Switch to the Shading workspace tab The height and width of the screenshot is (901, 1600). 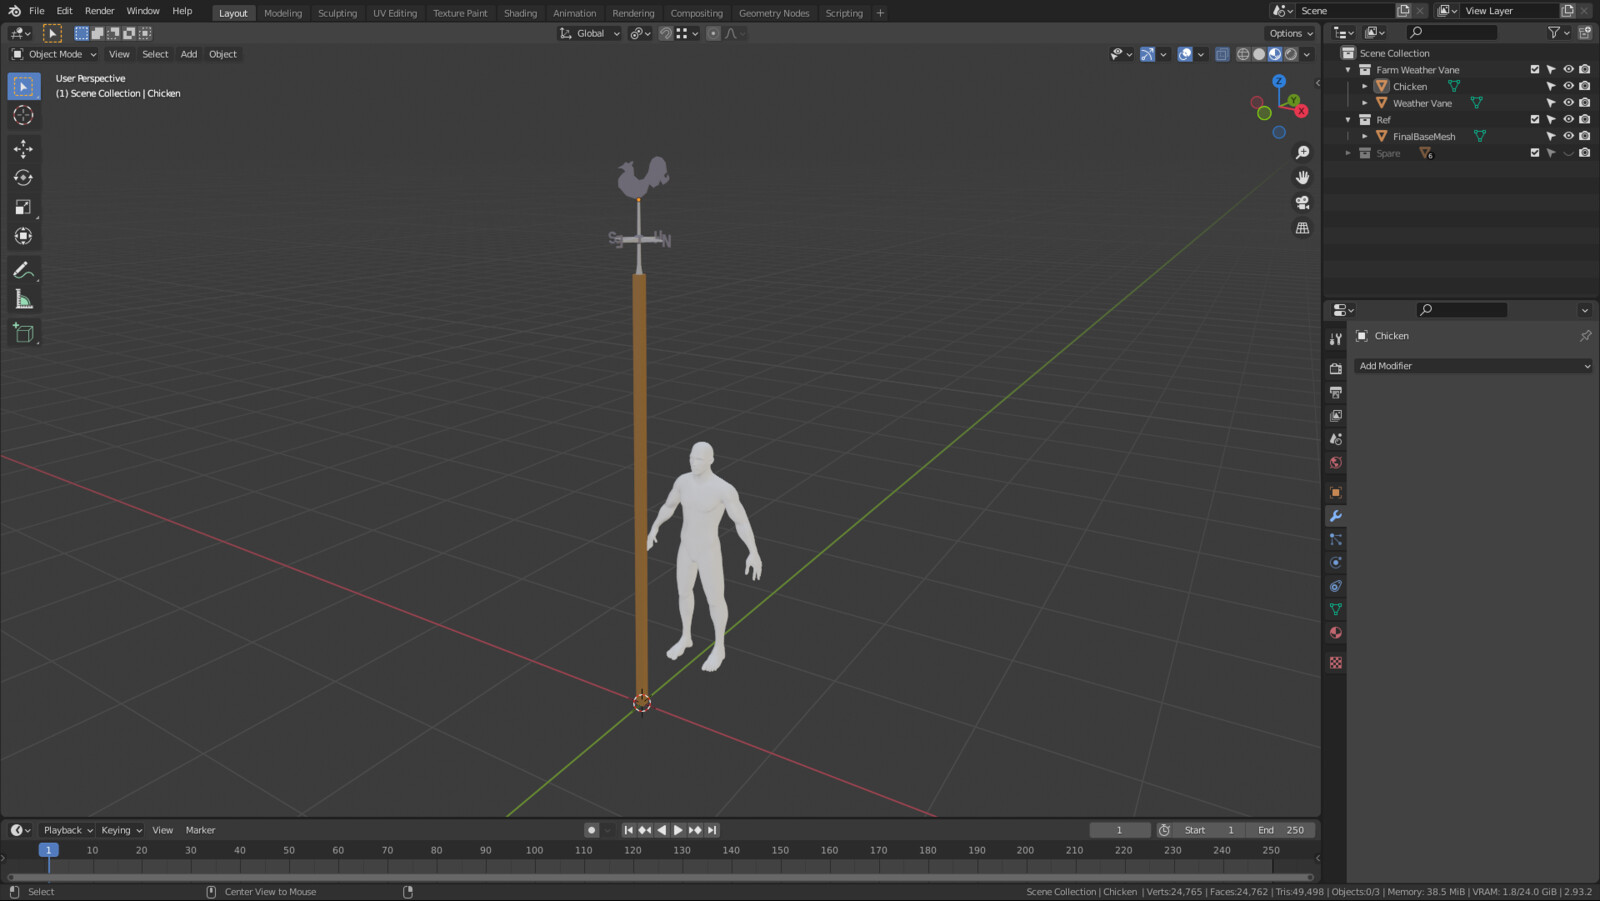520,13
